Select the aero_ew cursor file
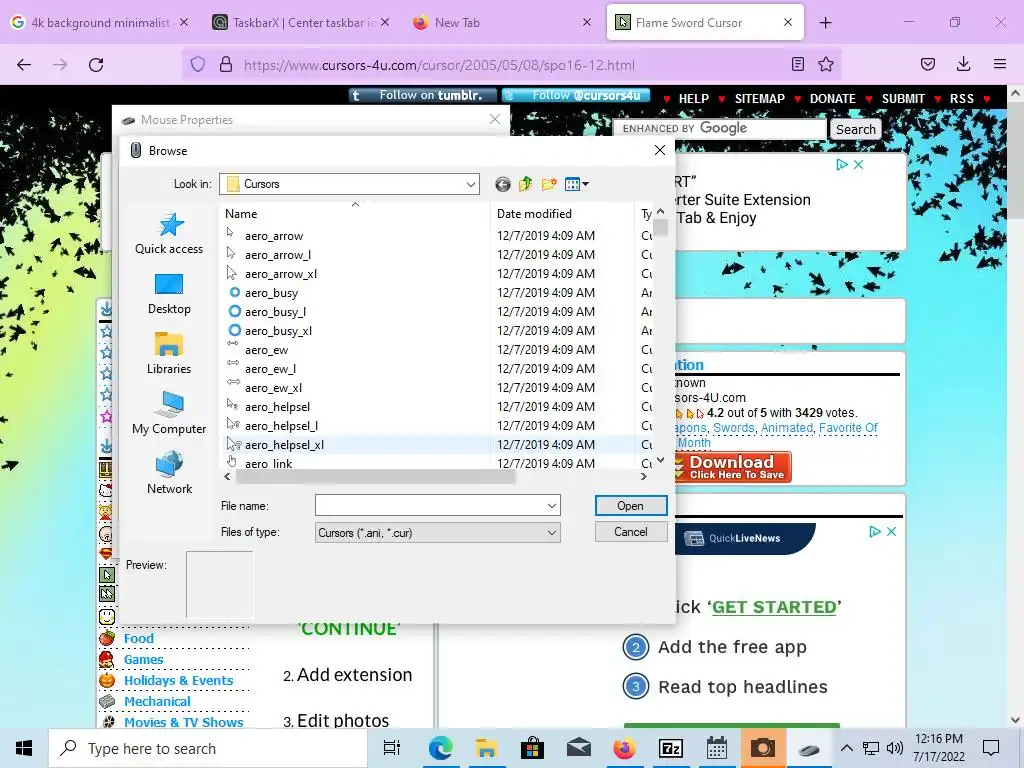The image size is (1024, 768). coord(266,349)
